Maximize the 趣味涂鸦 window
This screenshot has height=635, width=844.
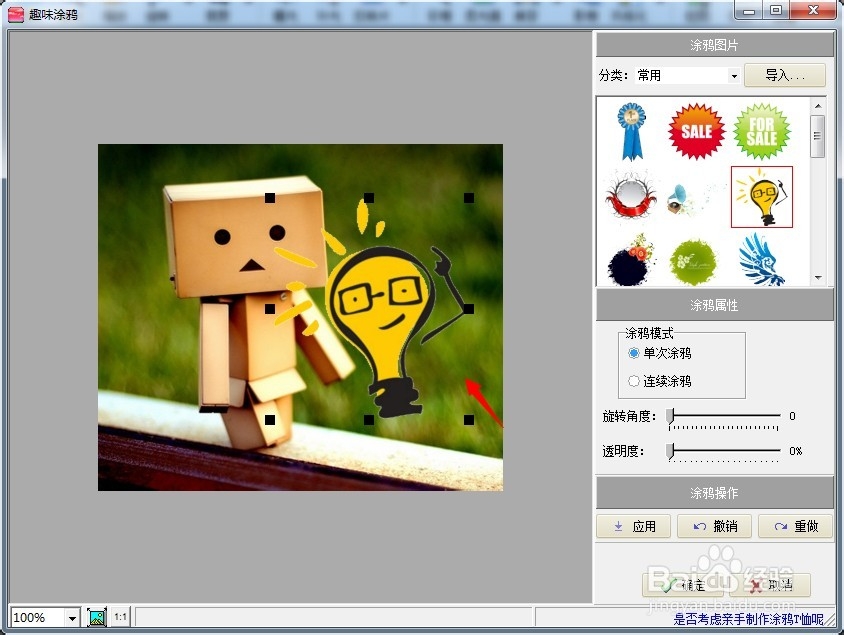point(776,10)
